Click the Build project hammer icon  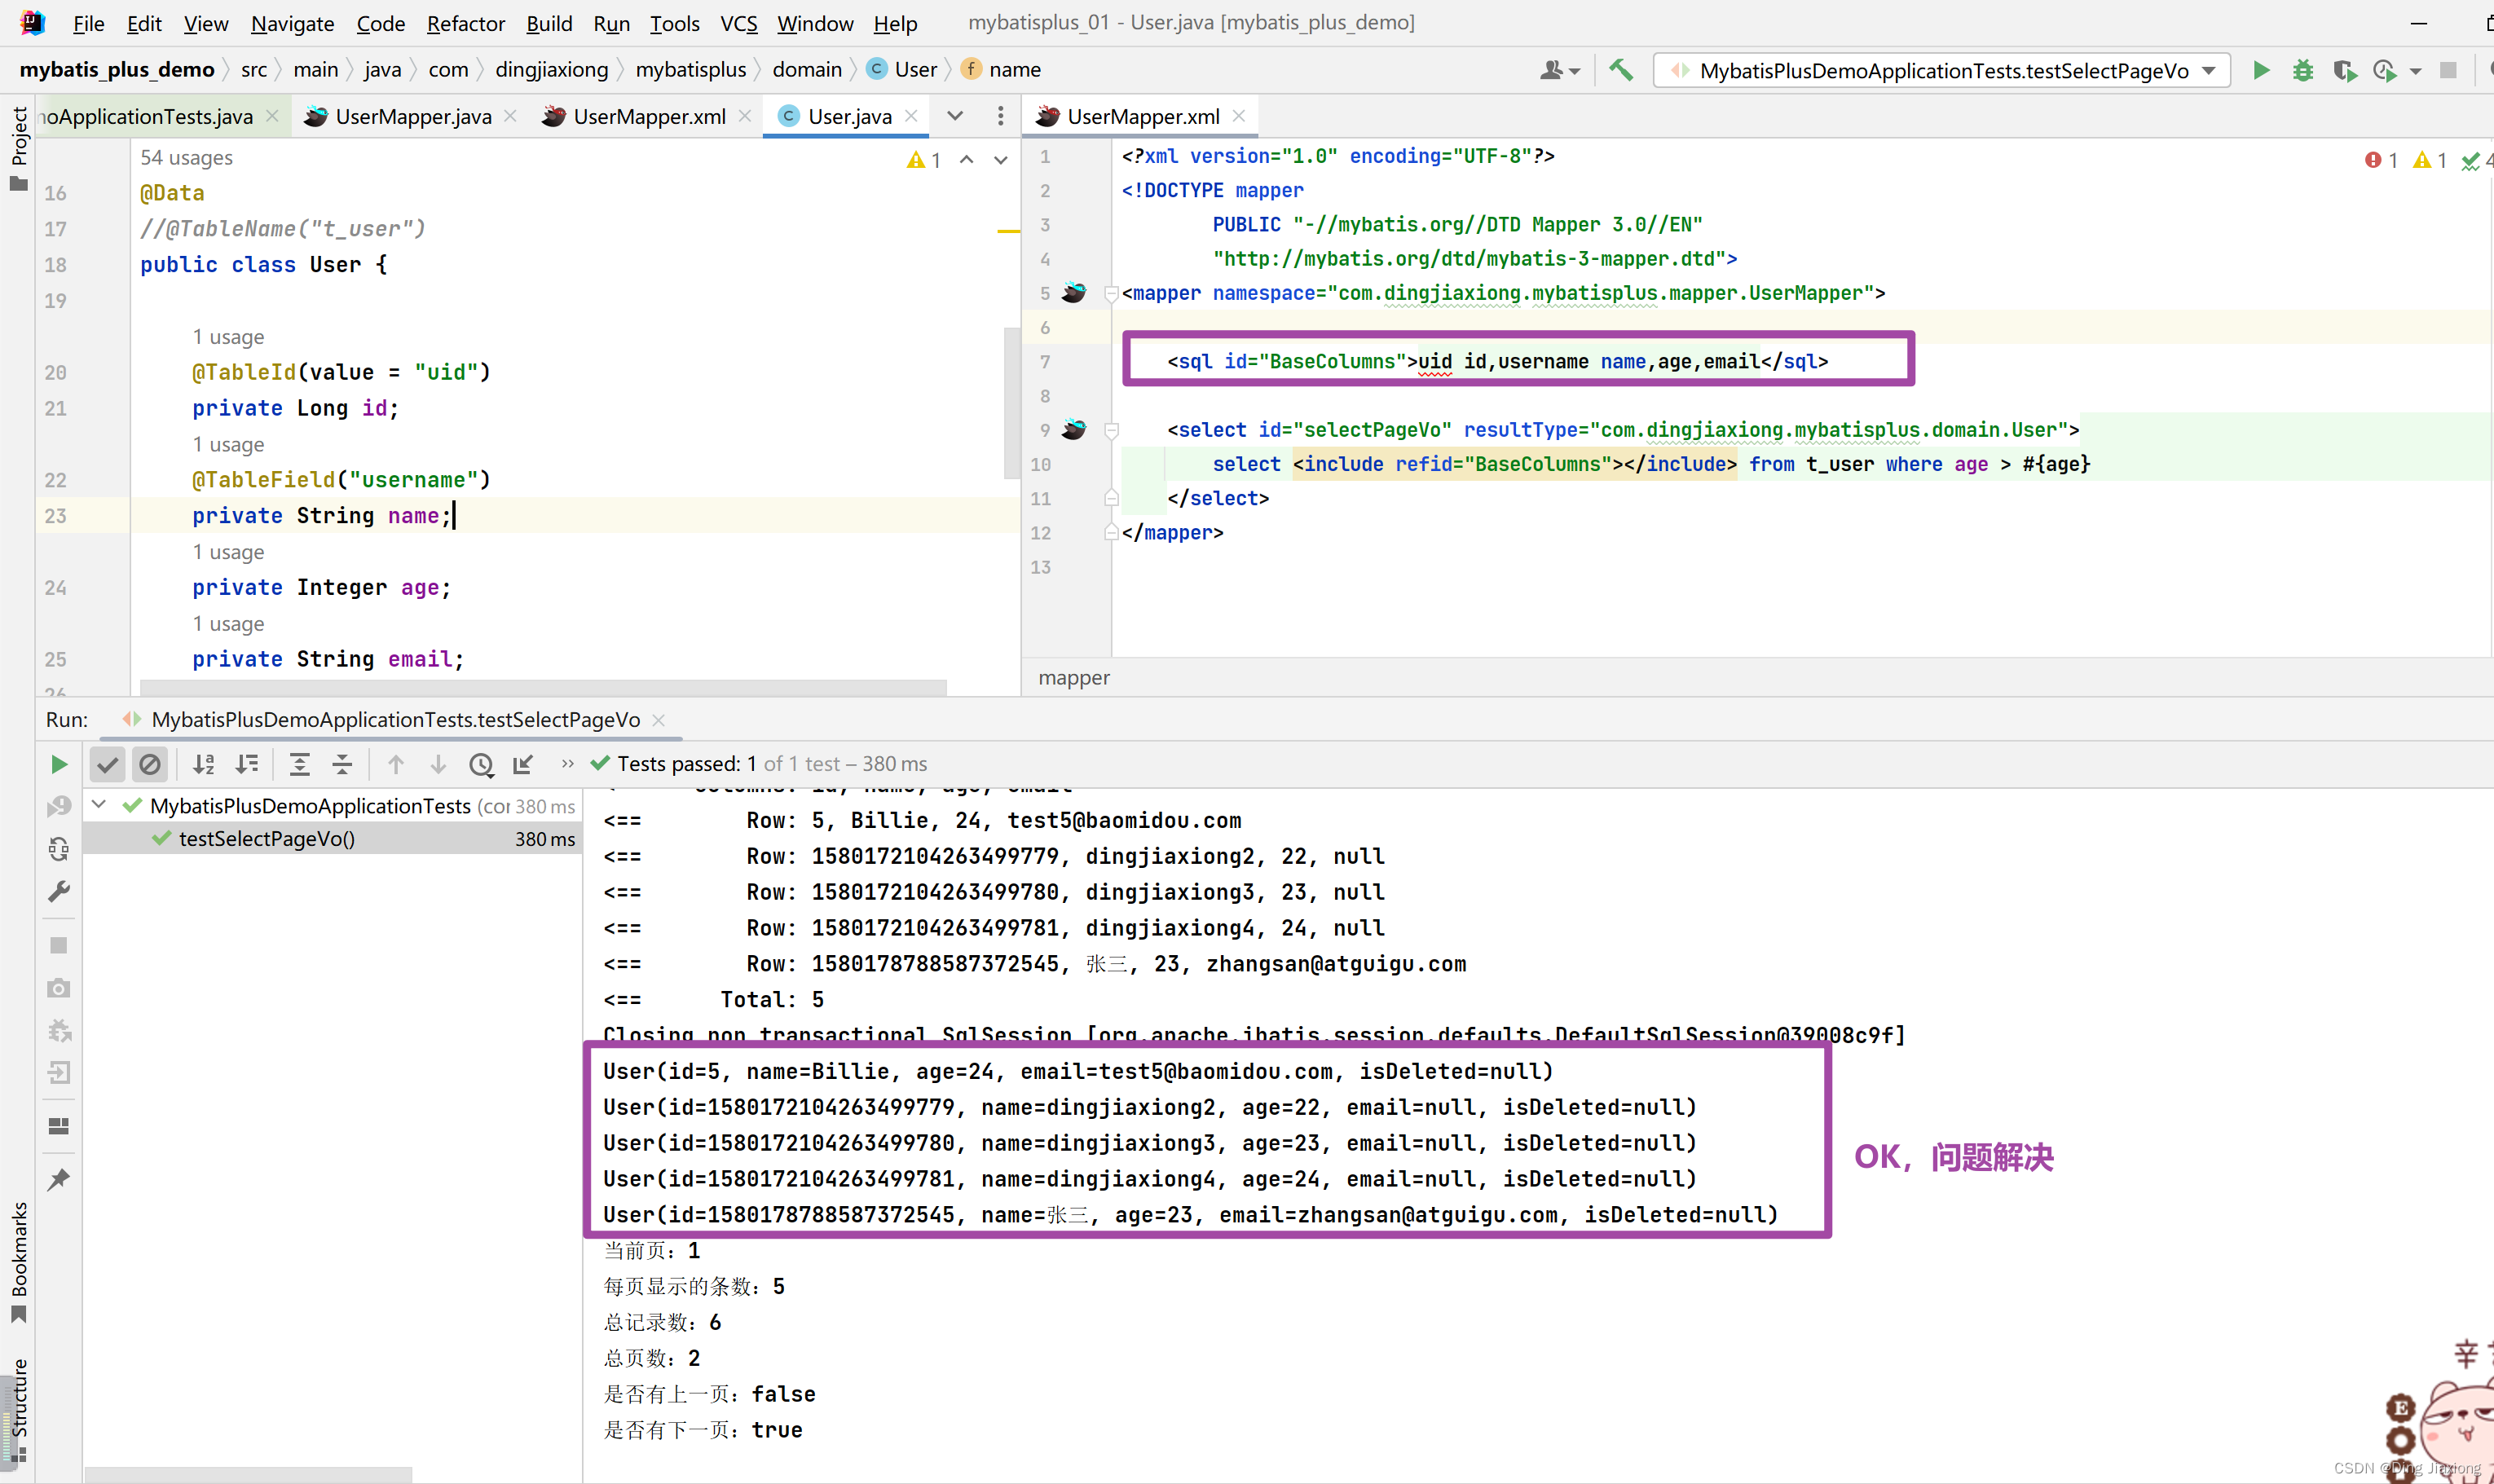(1621, 70)
